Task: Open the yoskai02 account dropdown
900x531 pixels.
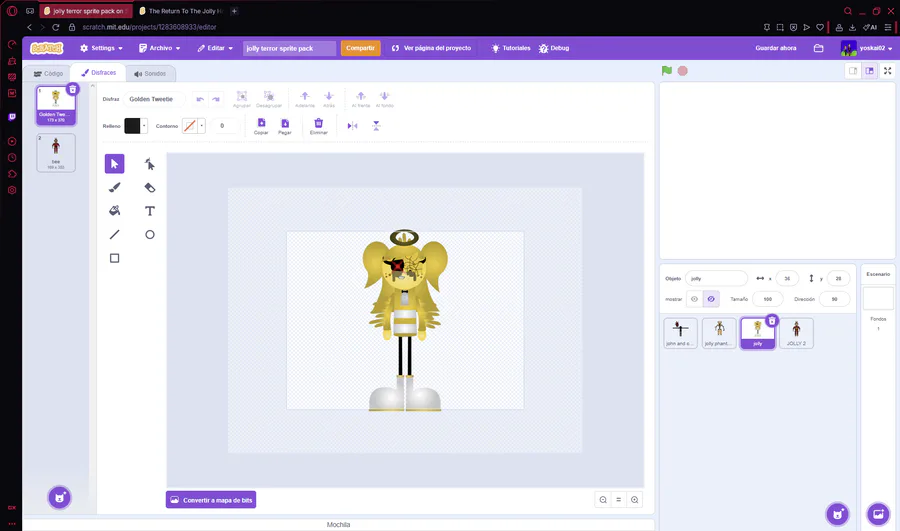Action: coord(867,48)
